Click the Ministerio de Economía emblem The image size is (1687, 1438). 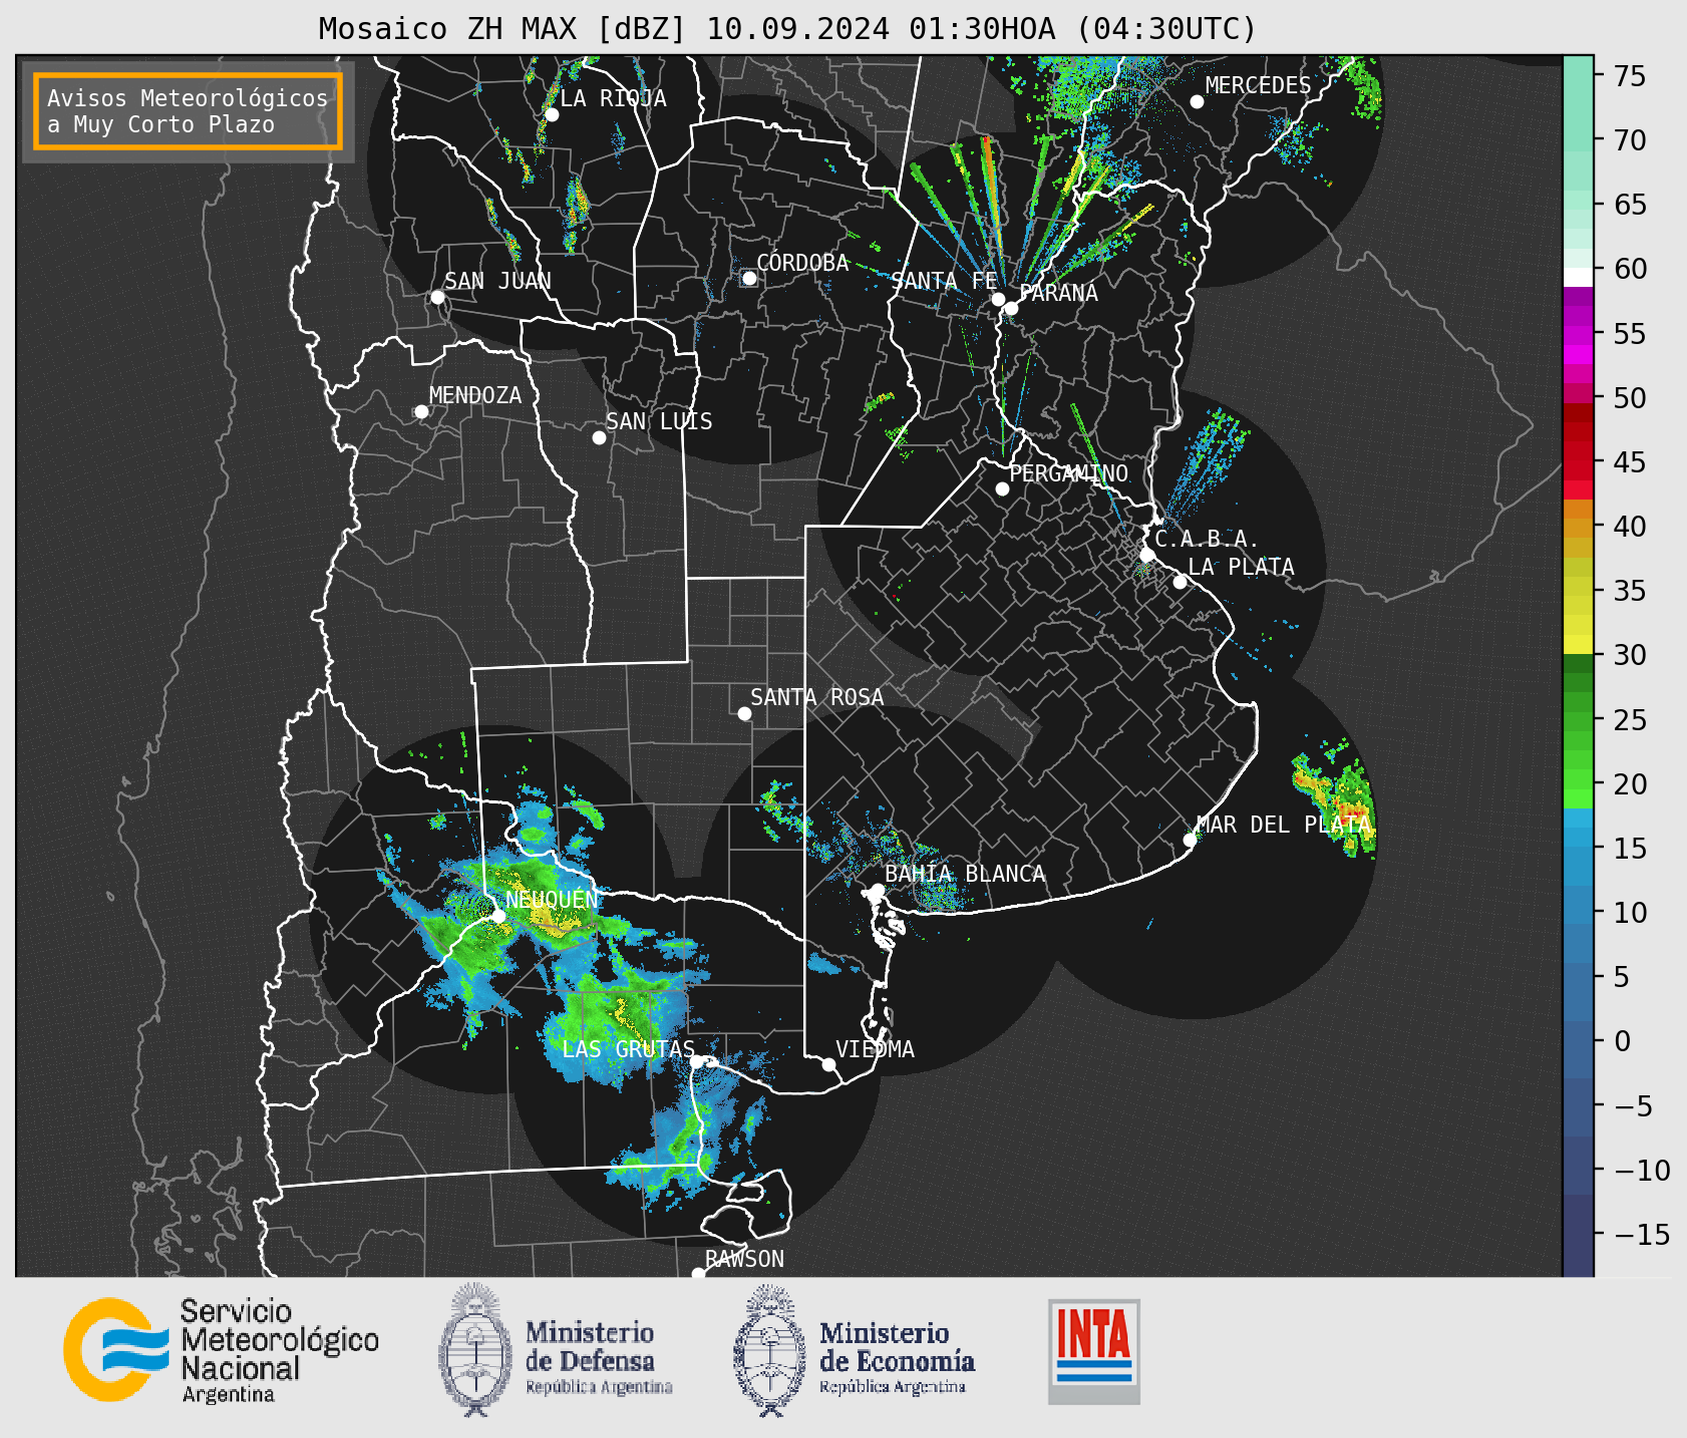coord(767,1350)
